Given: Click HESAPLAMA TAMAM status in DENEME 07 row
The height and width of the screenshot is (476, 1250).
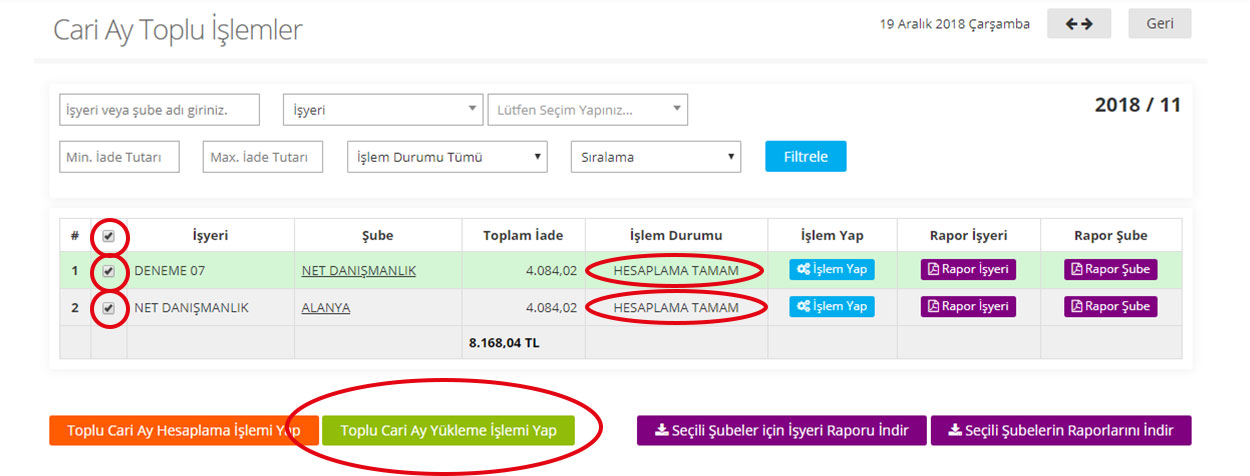Looking at the screenshot, I should [676, 271].
